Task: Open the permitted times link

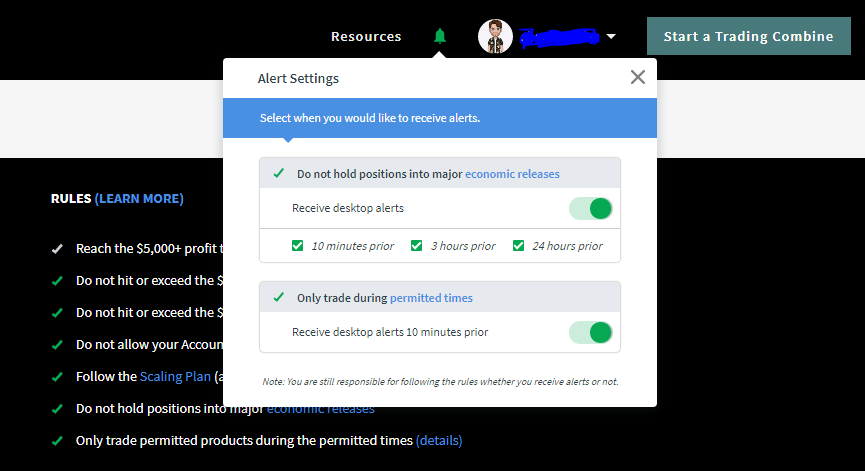Action: [431, 298]
